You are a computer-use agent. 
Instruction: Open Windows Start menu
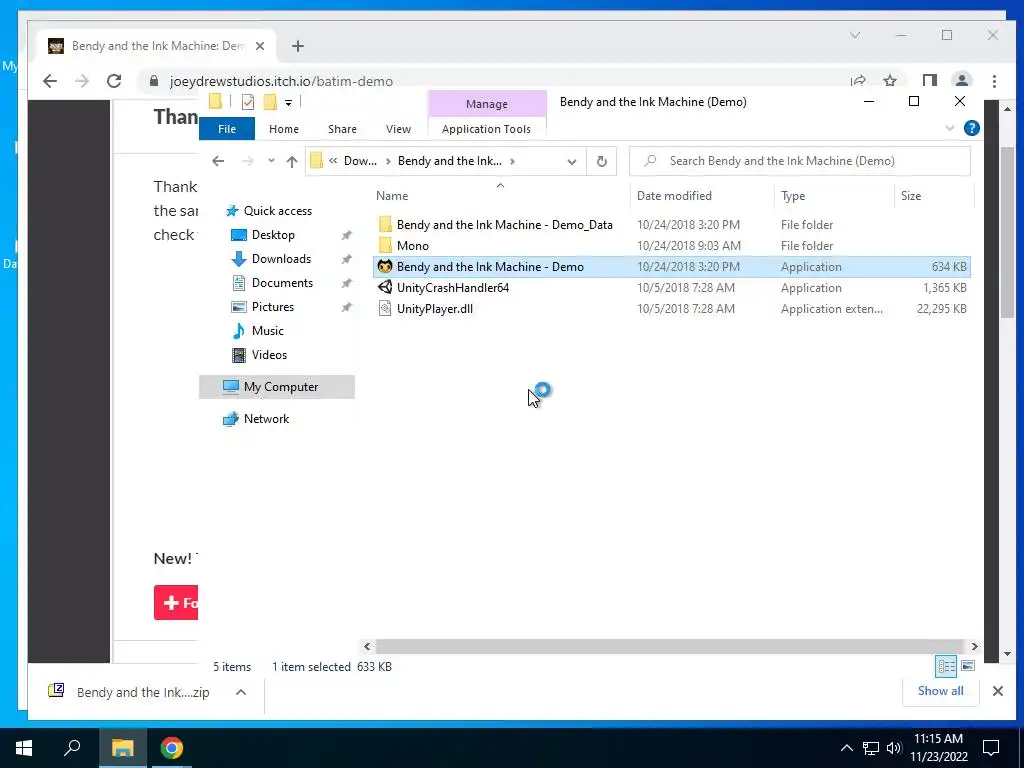pos(24,748)
